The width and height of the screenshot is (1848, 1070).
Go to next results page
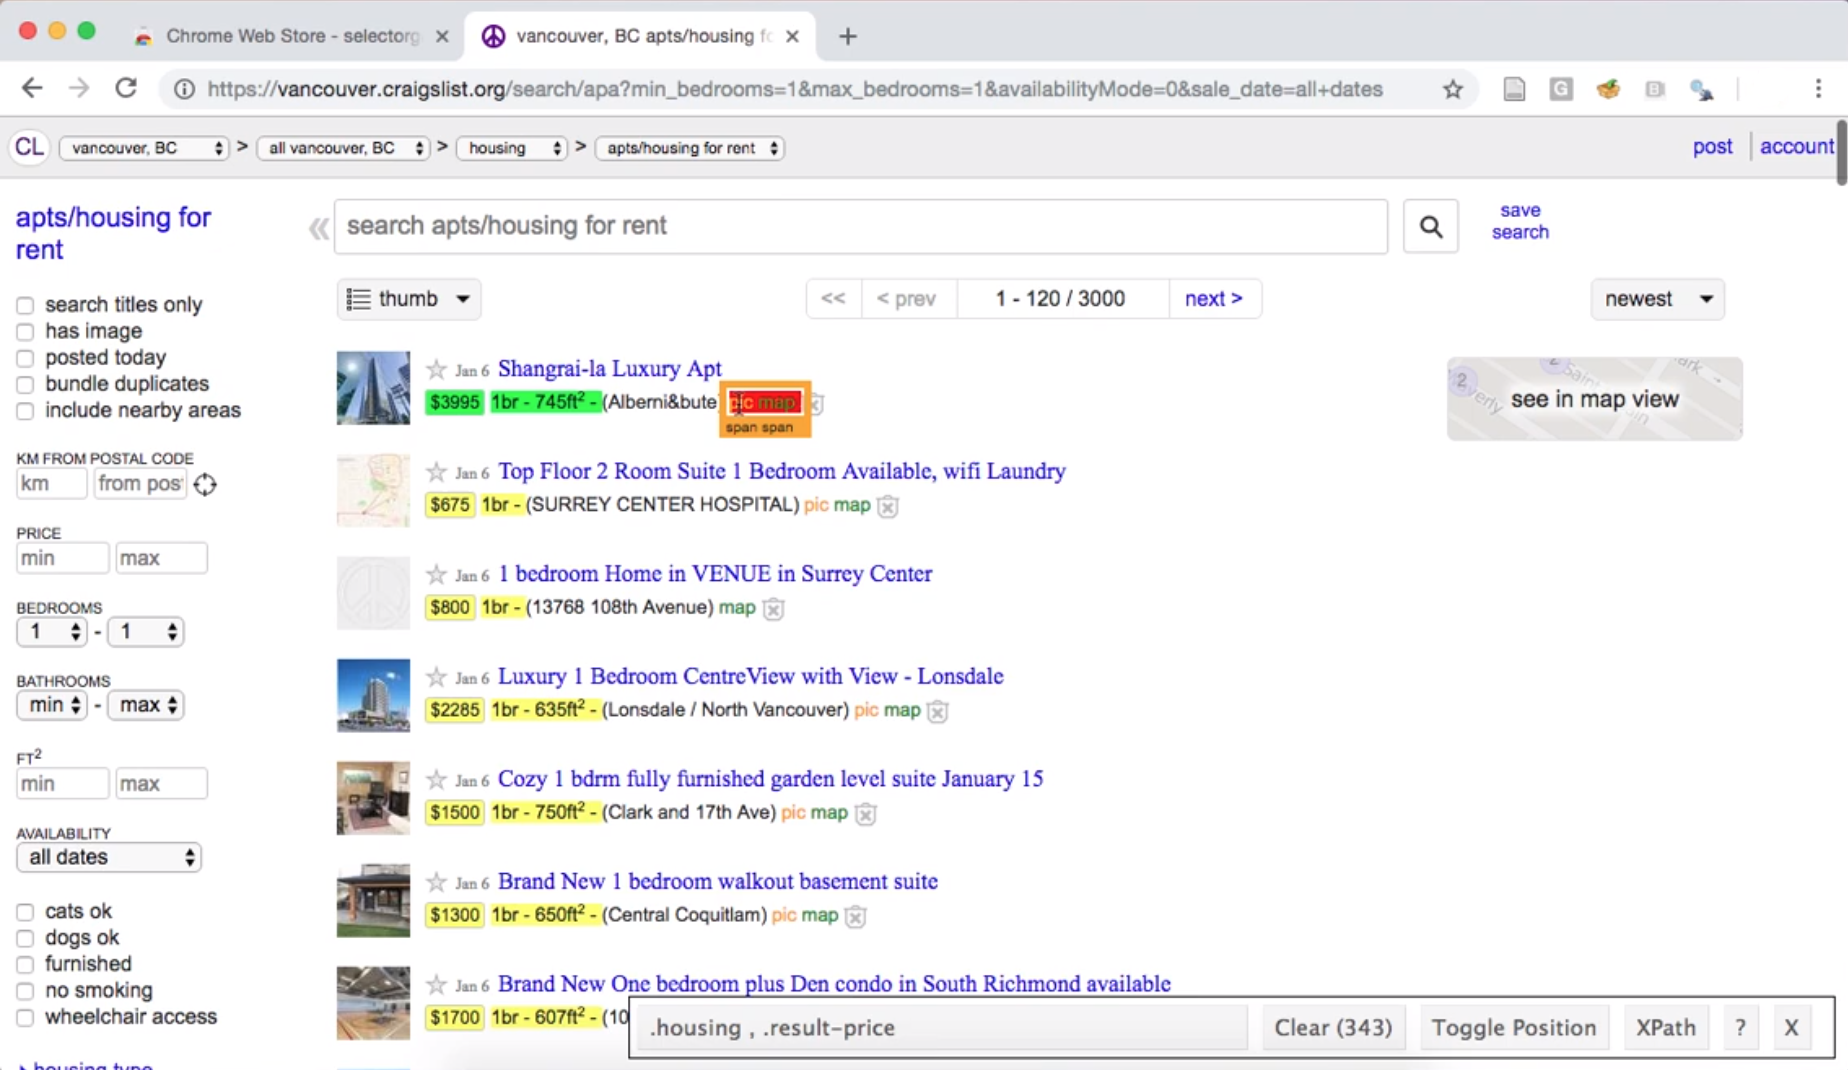click(1213, 299)
